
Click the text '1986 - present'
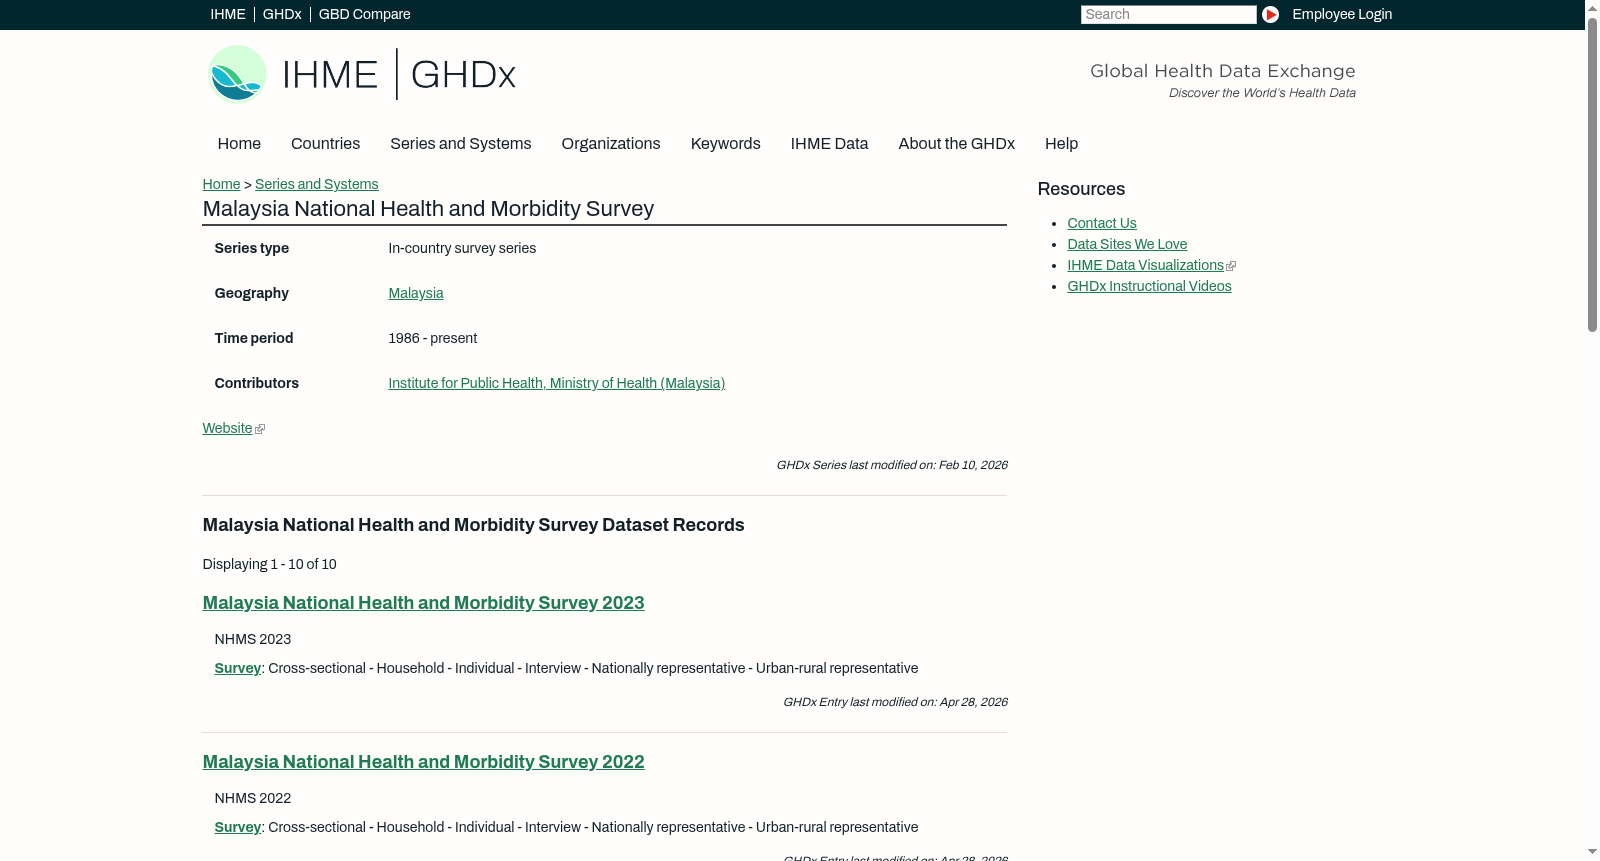pos(432,338)
